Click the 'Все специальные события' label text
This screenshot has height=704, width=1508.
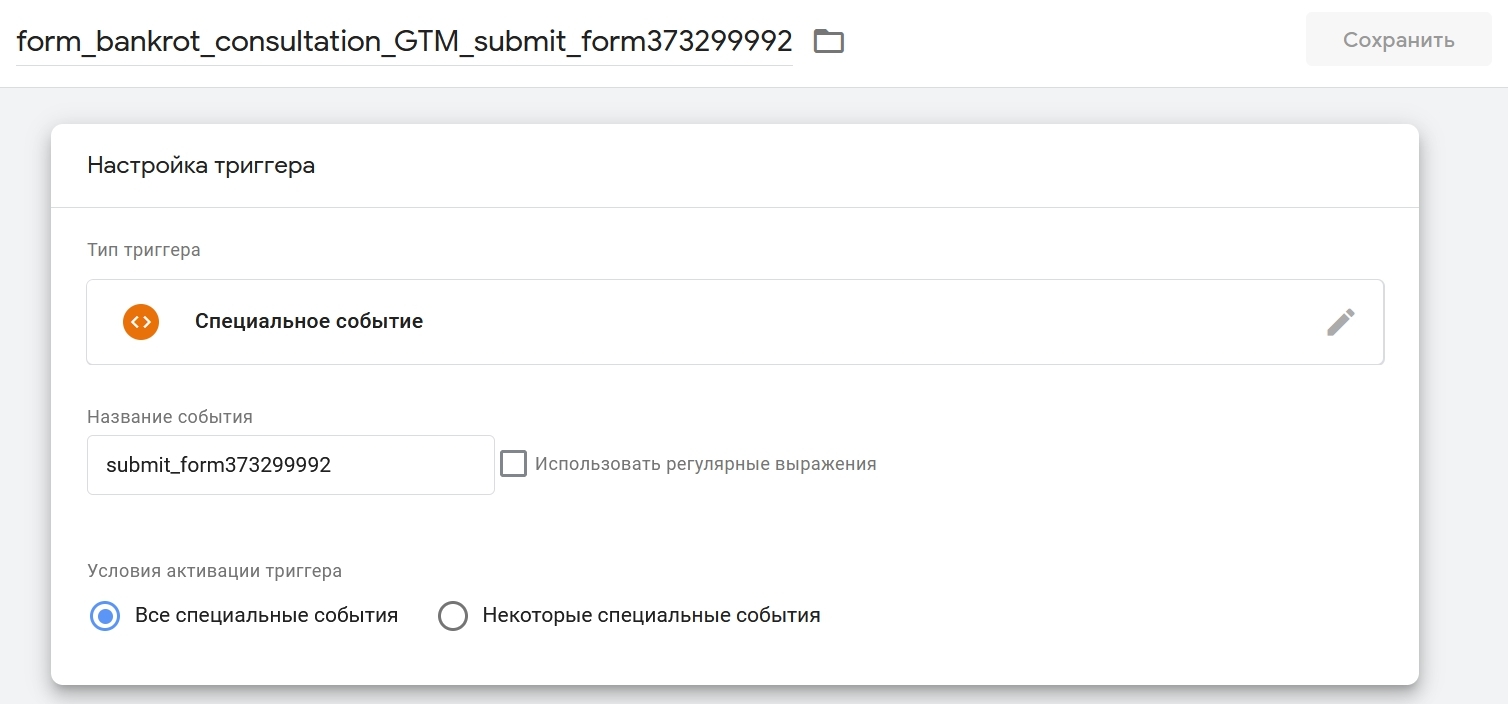(x=266, y=616)
